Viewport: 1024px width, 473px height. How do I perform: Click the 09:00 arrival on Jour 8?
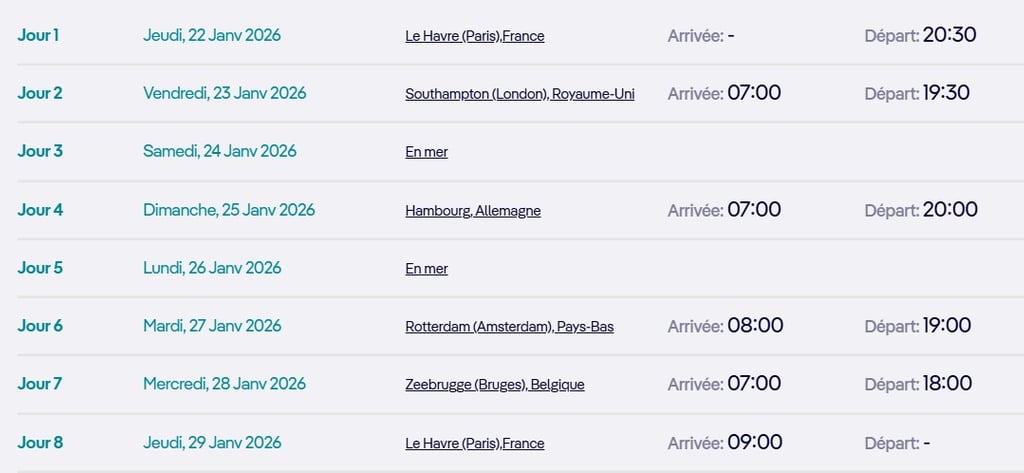click(755, 442)
